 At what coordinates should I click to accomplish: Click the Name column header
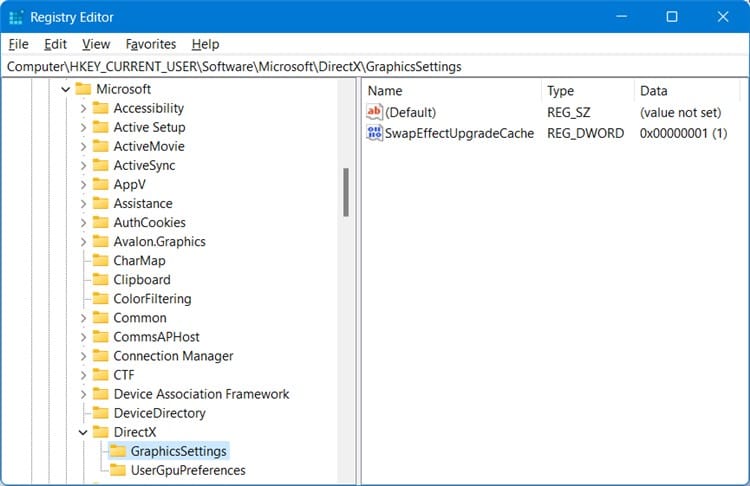452,90
